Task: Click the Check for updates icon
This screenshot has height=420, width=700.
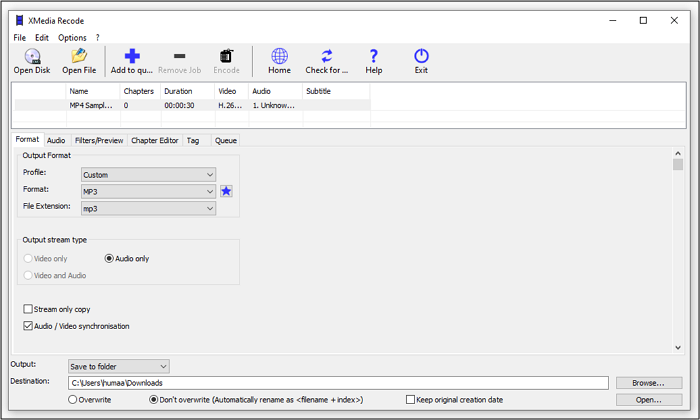Action: [x=326, y=56]
